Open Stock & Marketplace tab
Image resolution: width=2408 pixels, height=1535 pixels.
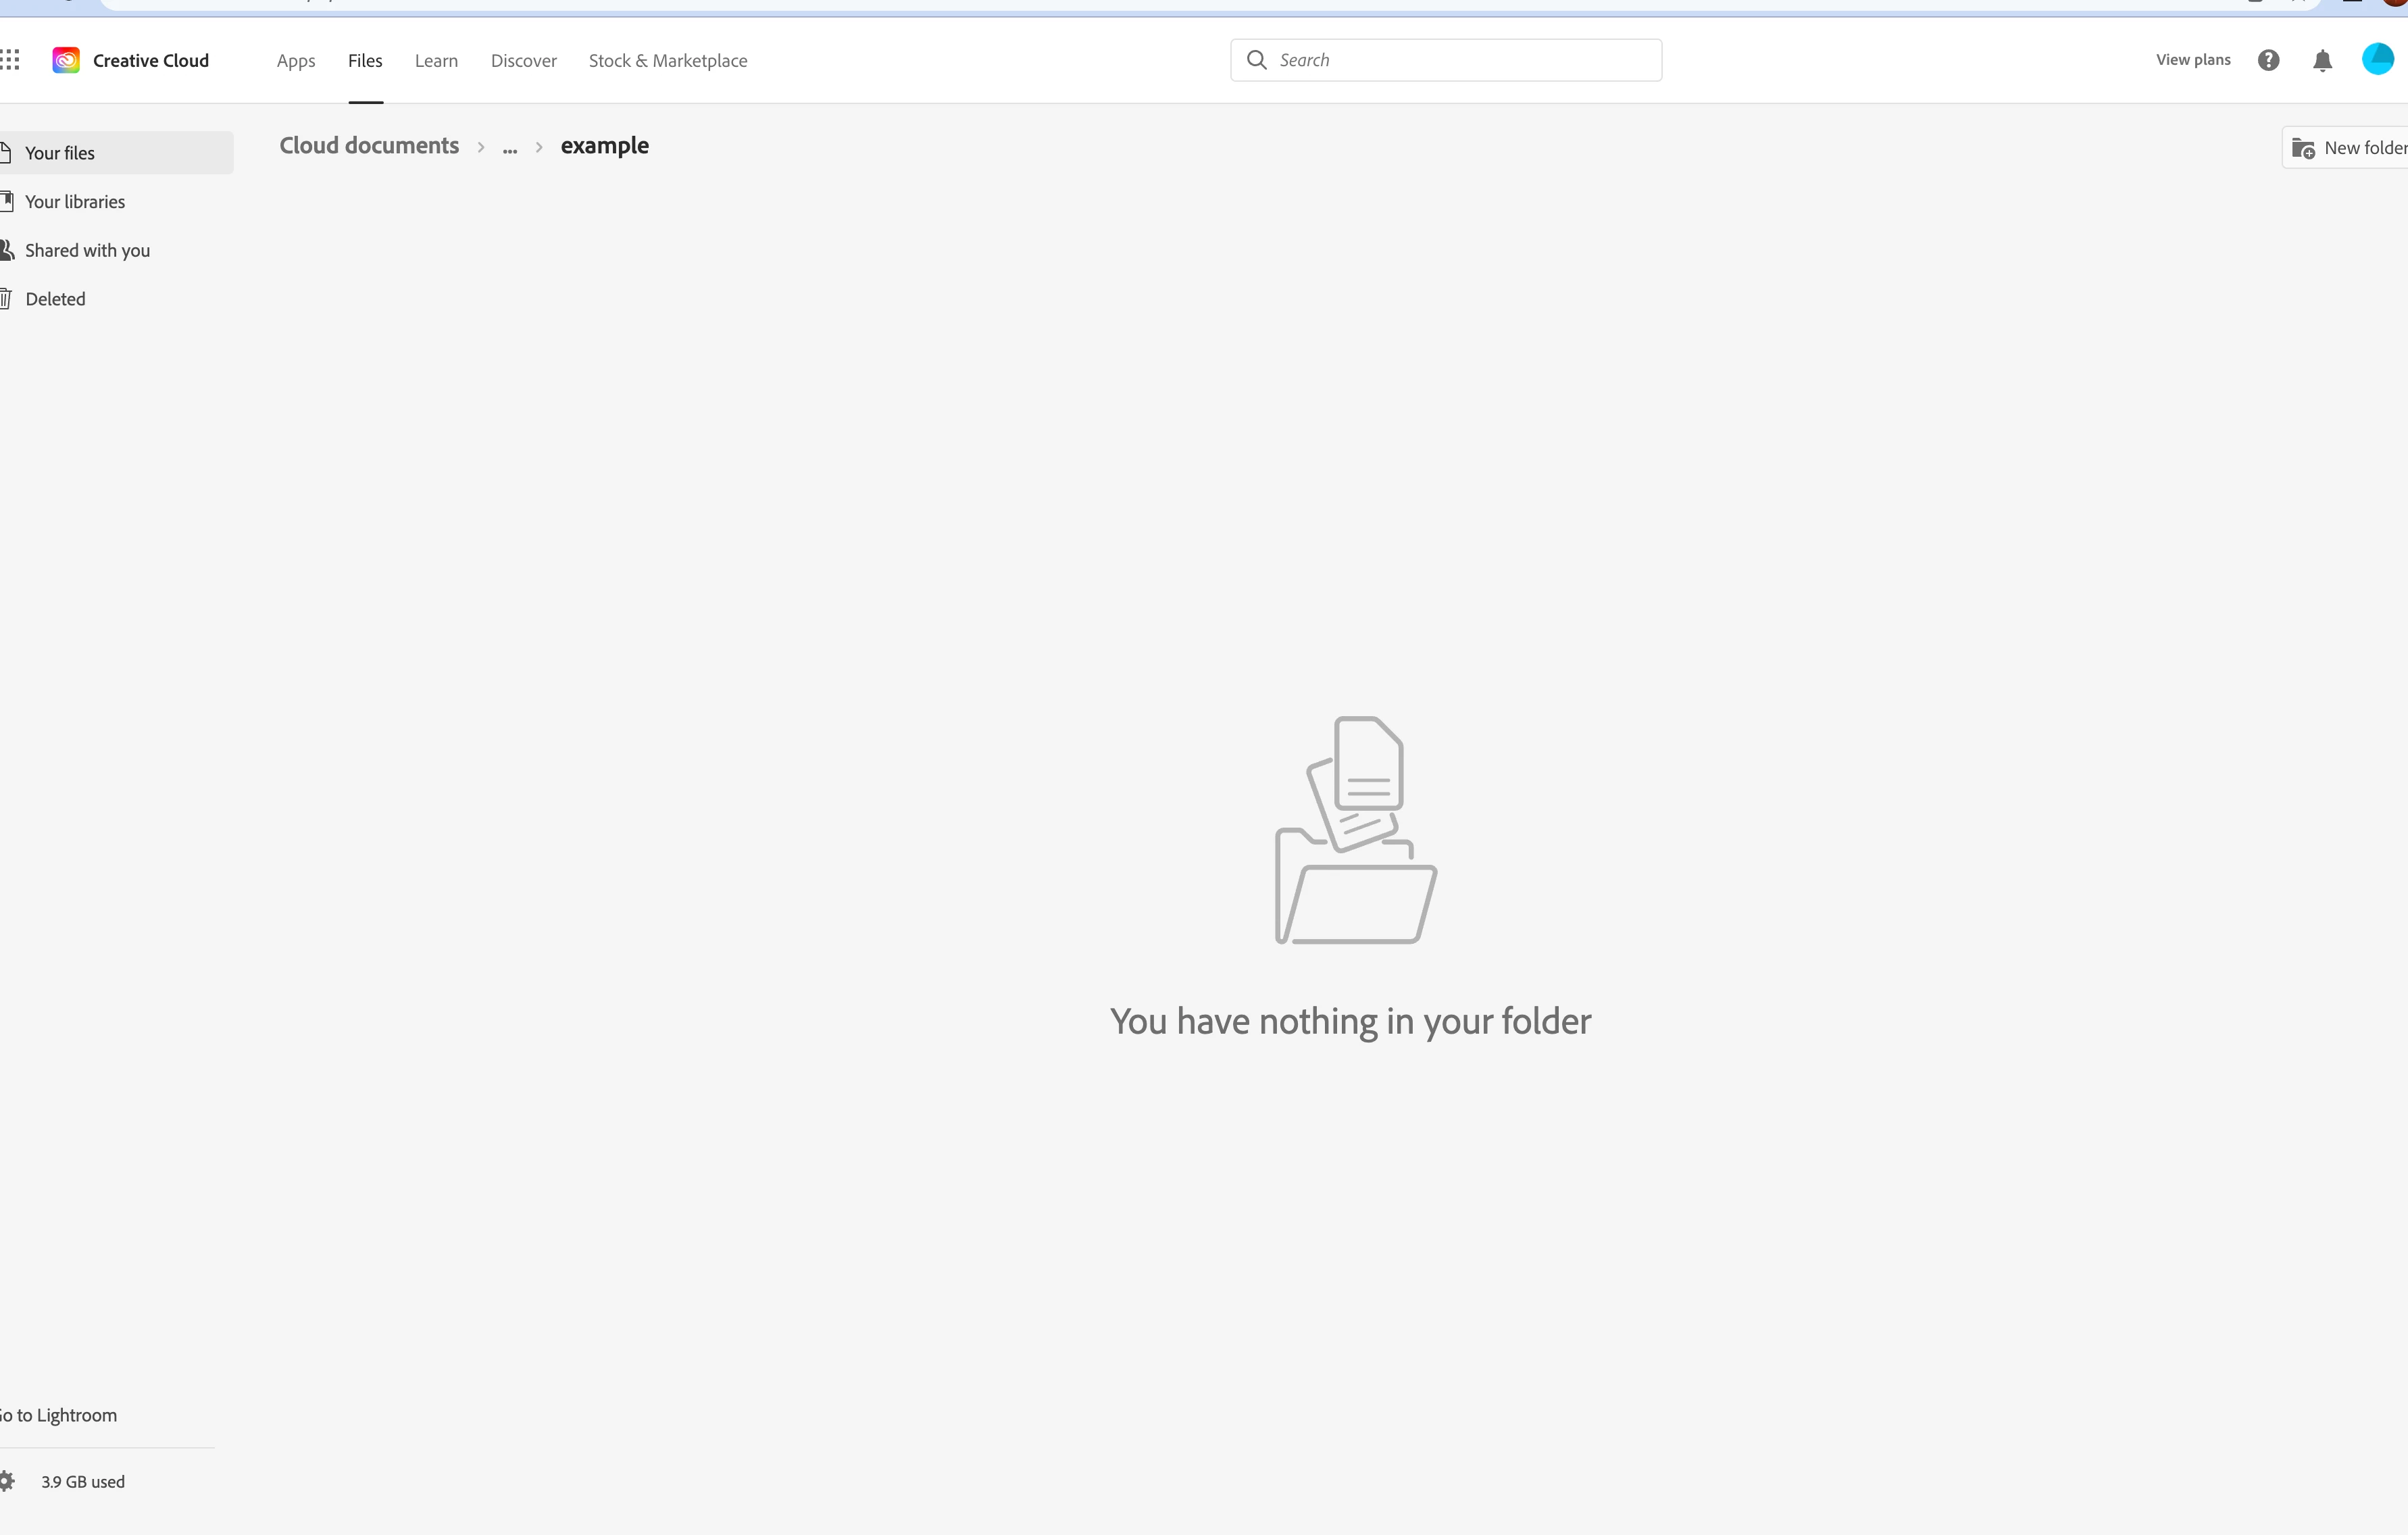[667, 61]
